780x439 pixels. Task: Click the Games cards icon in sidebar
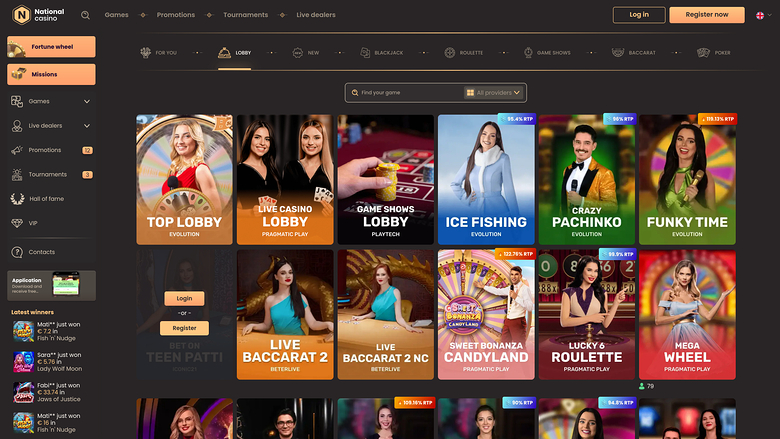(x=17, y=101)
